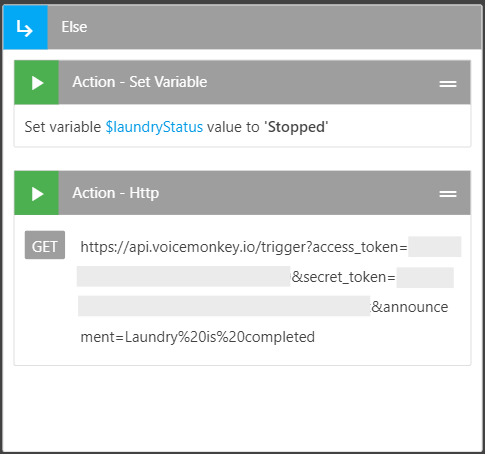The width and height of the screenshot is (485, 454).
Task: Click the redacted block after secret_token=
Action: coord(425,277)
